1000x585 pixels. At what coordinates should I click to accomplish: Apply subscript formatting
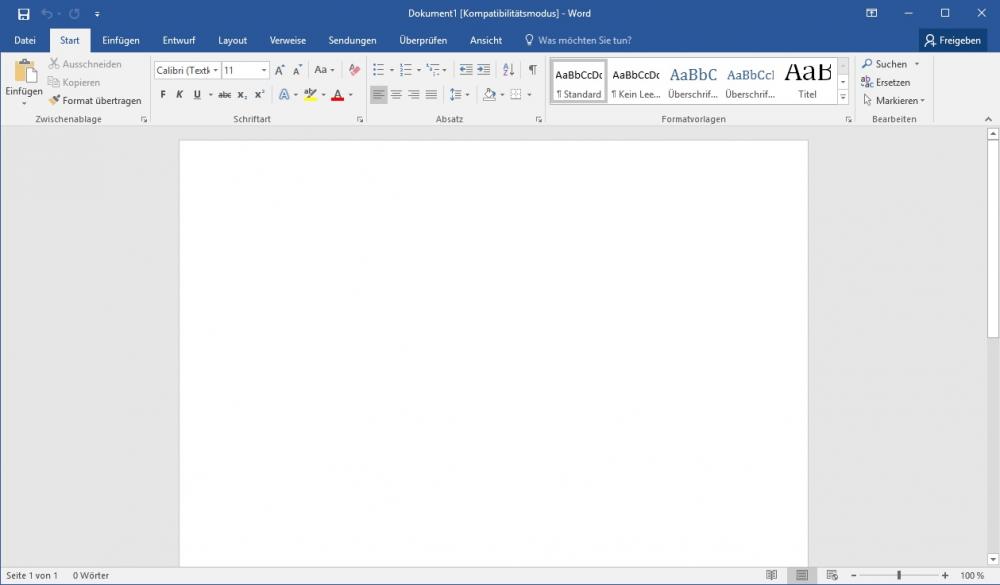[242, 95]
